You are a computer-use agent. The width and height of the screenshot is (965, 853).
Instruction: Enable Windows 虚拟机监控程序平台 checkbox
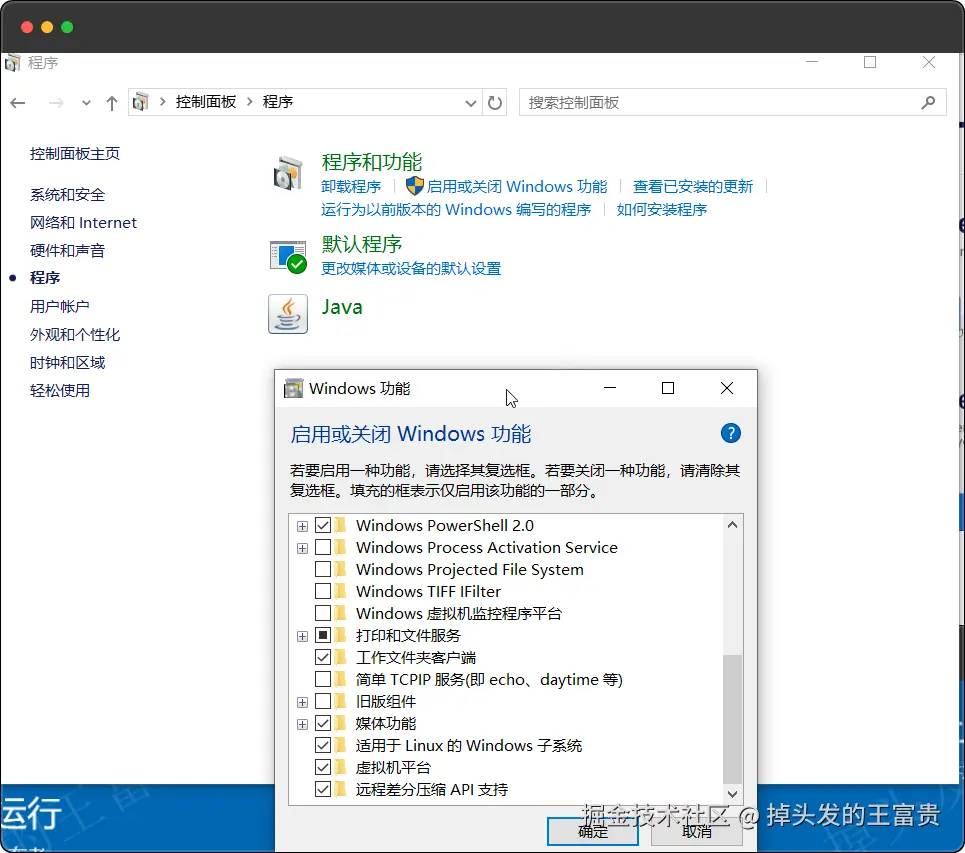pos(323,613)
